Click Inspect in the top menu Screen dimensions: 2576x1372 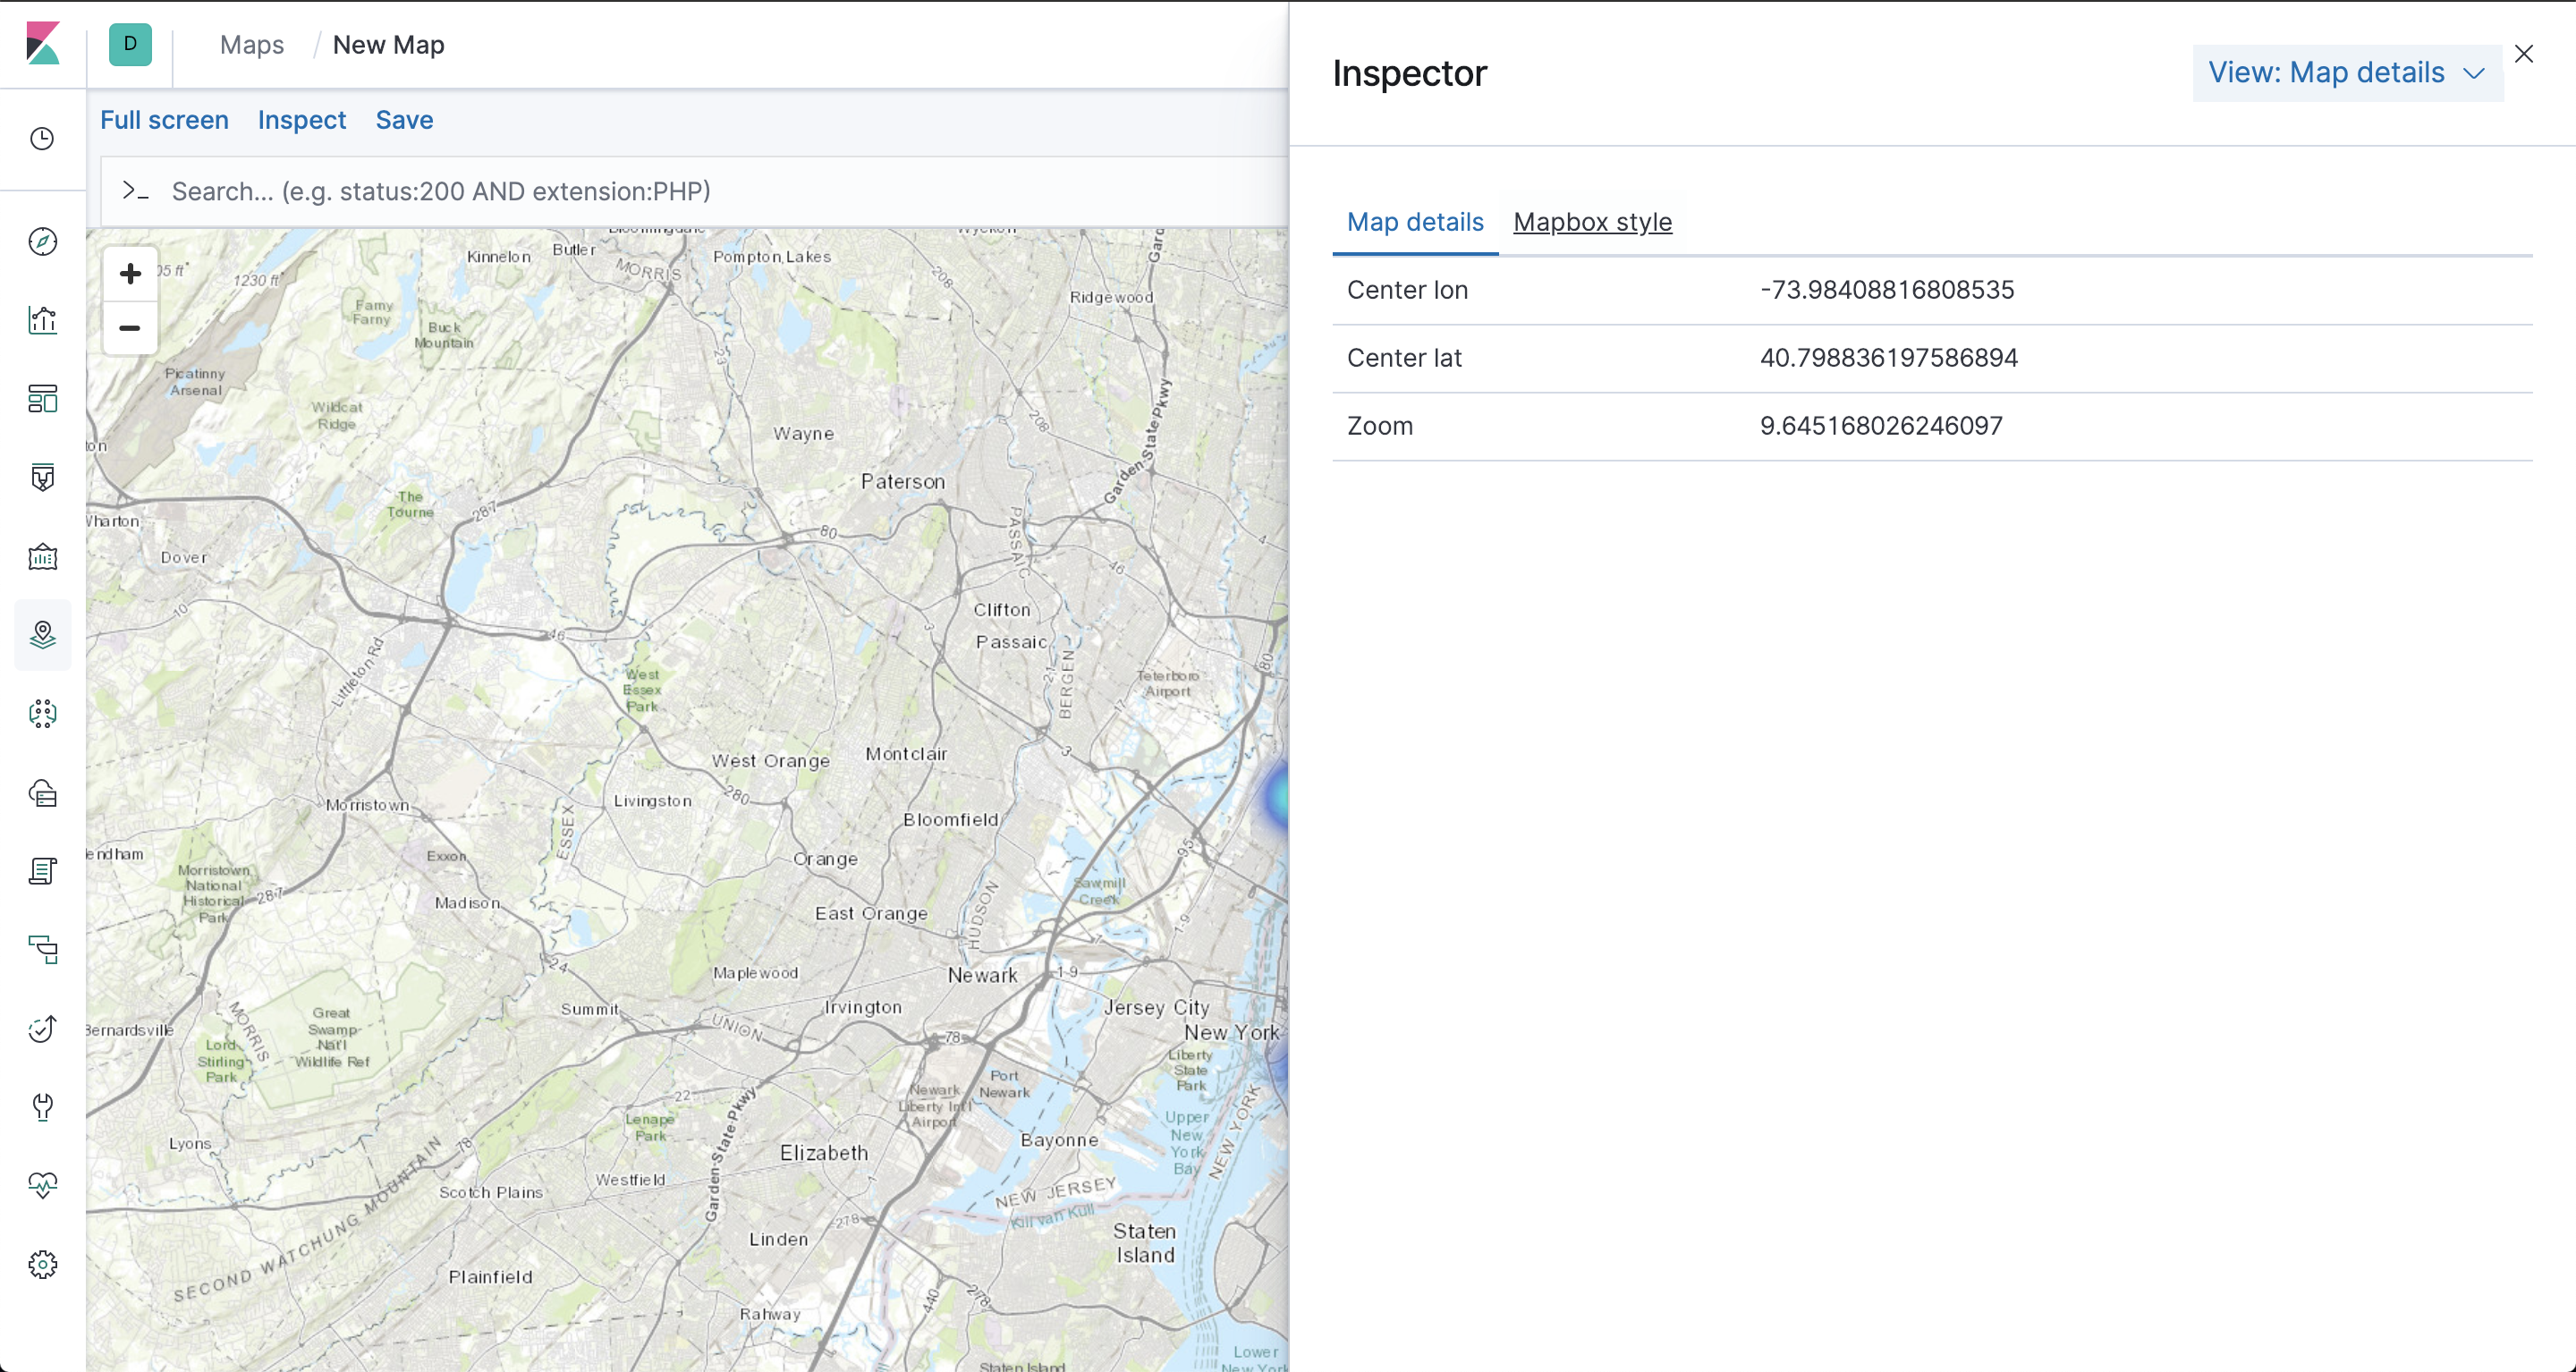point(302,120)
